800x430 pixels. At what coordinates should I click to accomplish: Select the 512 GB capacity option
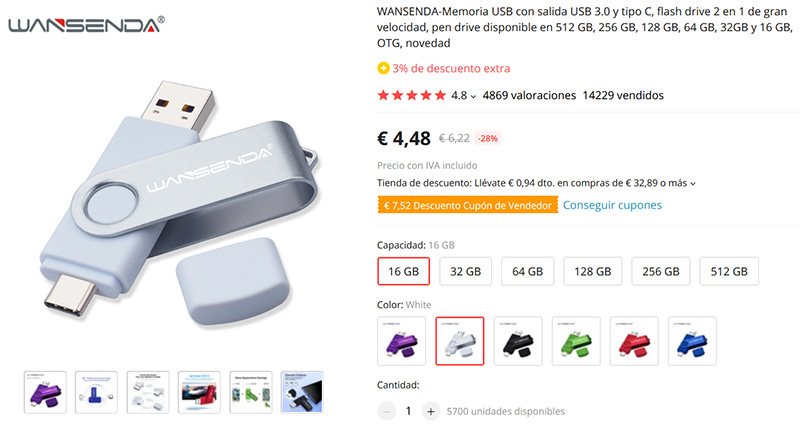729,271
